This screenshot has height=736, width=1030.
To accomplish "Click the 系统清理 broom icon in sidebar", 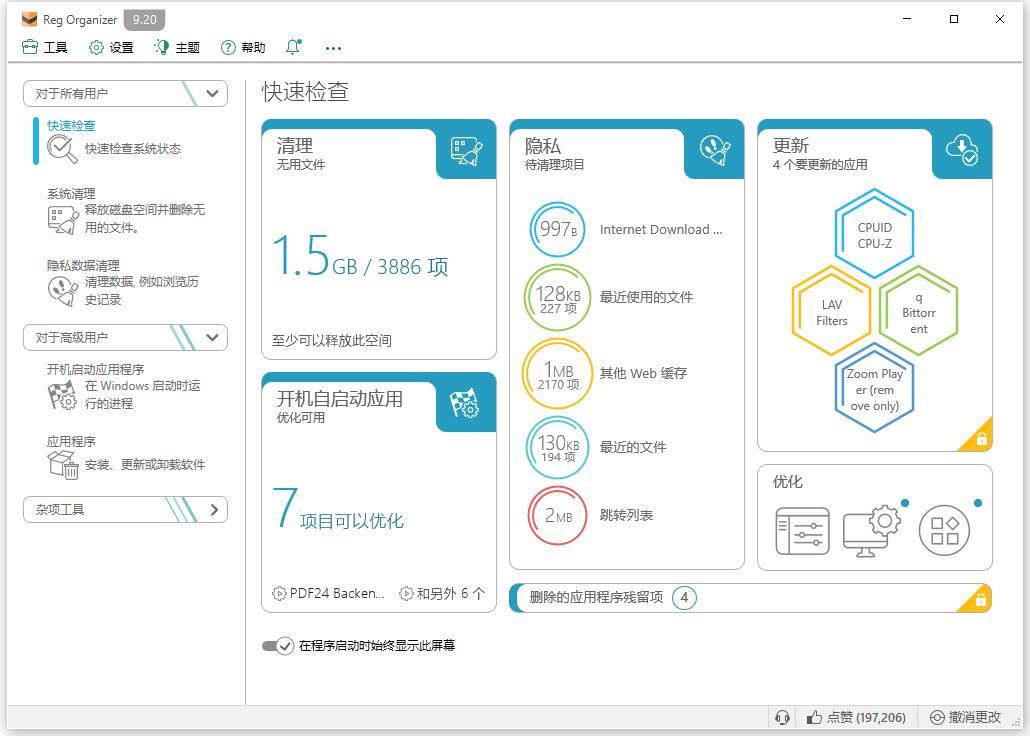I will [x=63, y=219].
